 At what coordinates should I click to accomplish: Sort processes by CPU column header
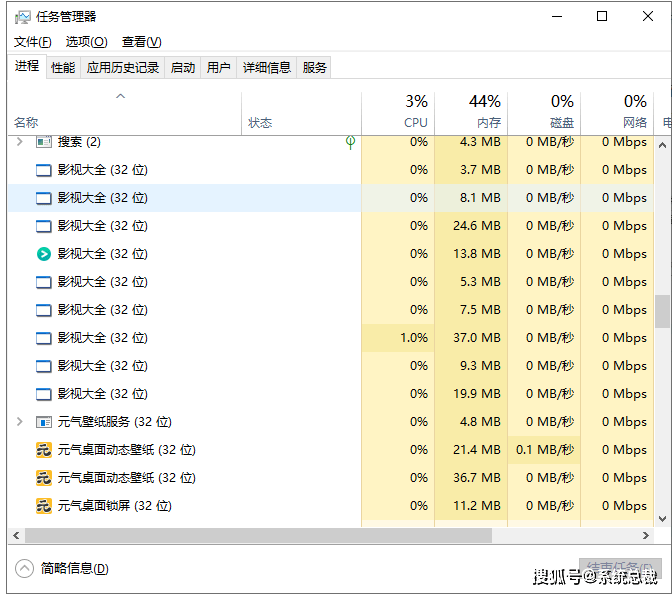click(x=398, y=111)
